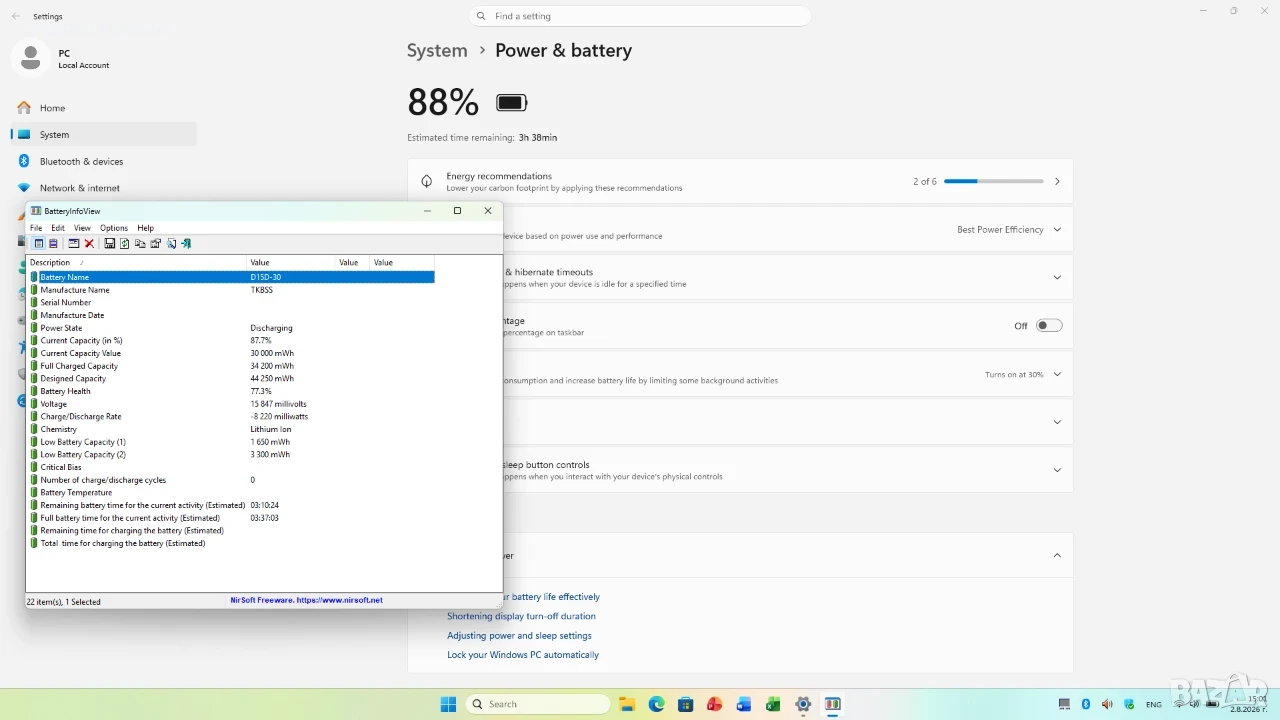Open Excel from taskbar

(x=773, y=704)
